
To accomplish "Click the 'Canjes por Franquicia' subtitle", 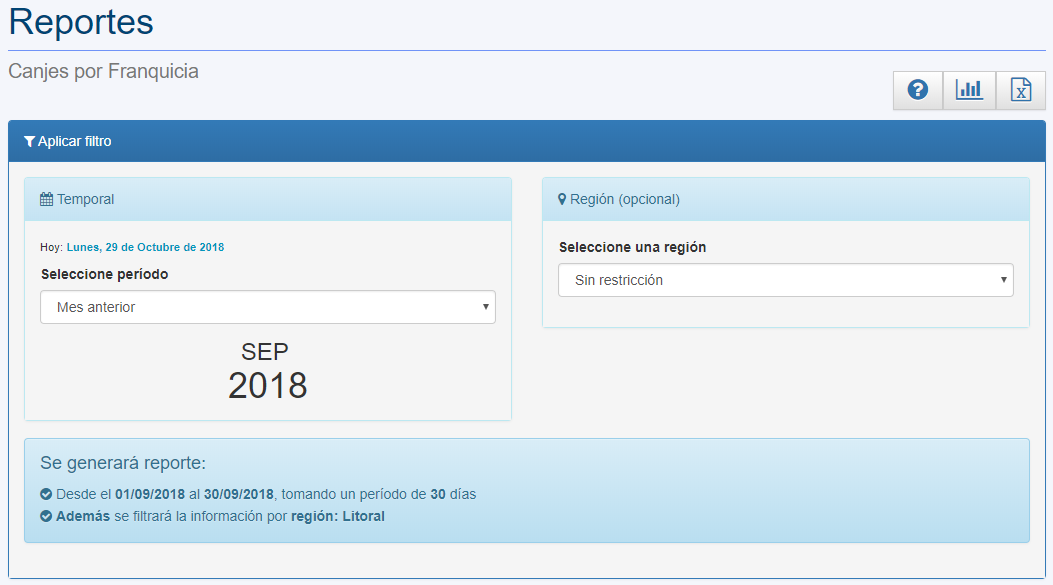I will 103,71.
